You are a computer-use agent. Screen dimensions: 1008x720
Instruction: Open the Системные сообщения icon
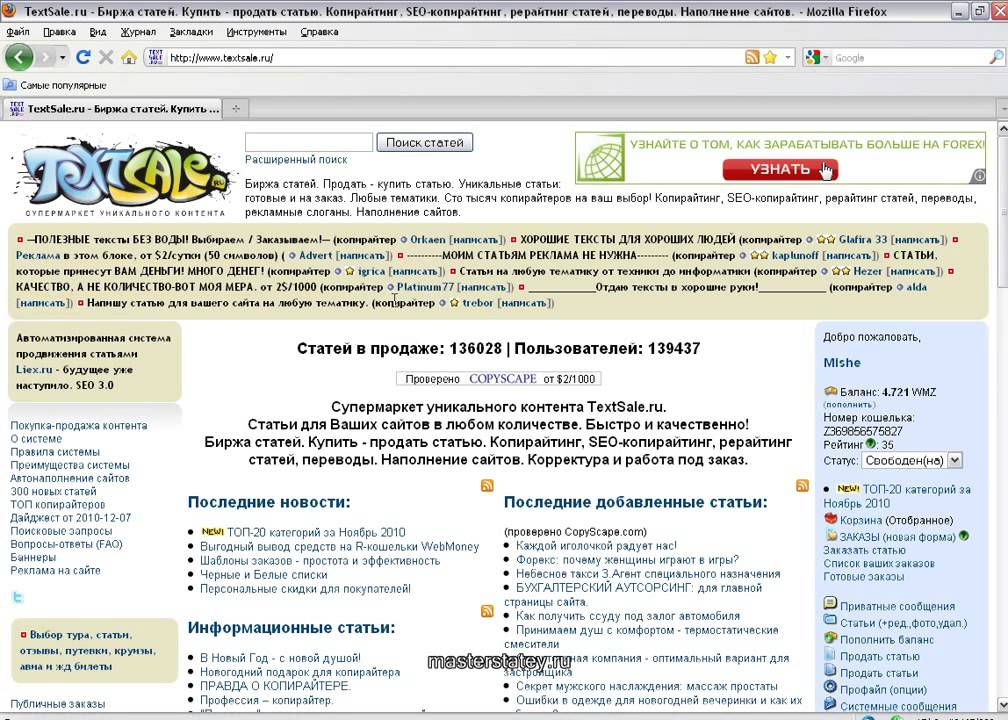coord(831,704)
